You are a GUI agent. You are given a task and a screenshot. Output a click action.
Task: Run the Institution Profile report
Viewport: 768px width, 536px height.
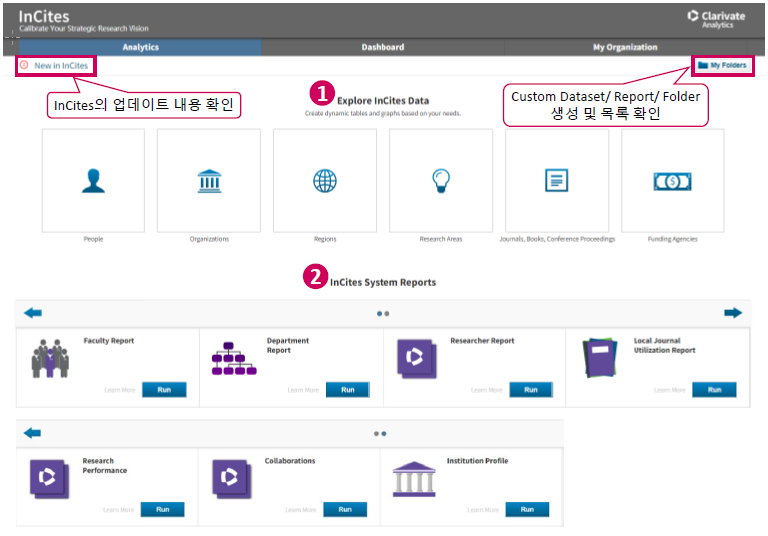pyautogui.click(x=527, y=510)
